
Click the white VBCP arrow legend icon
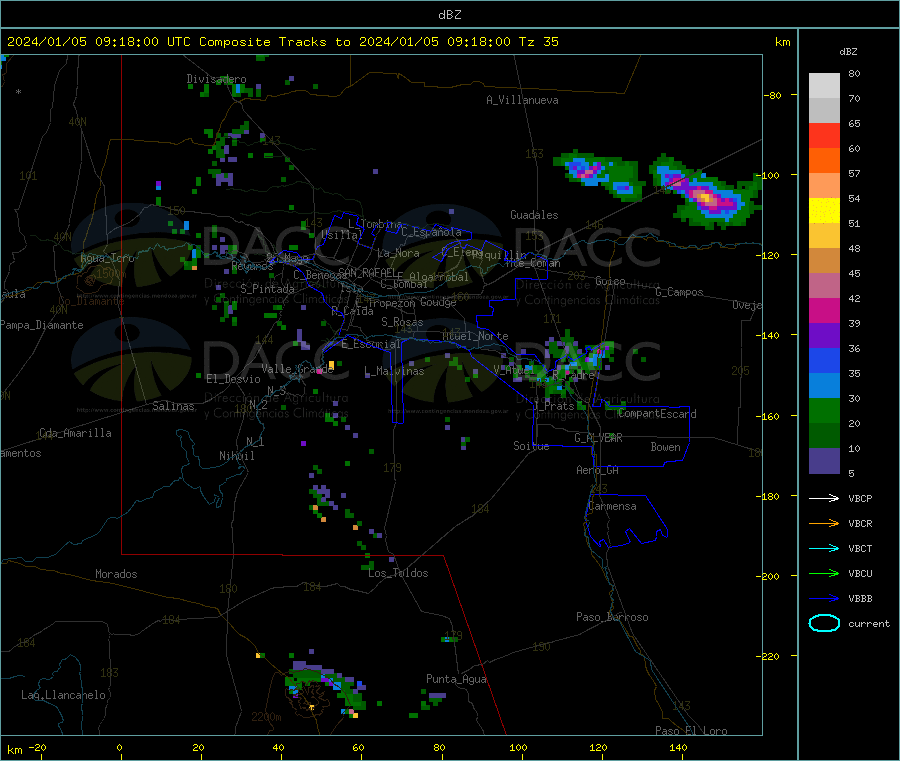pos(824,498)
